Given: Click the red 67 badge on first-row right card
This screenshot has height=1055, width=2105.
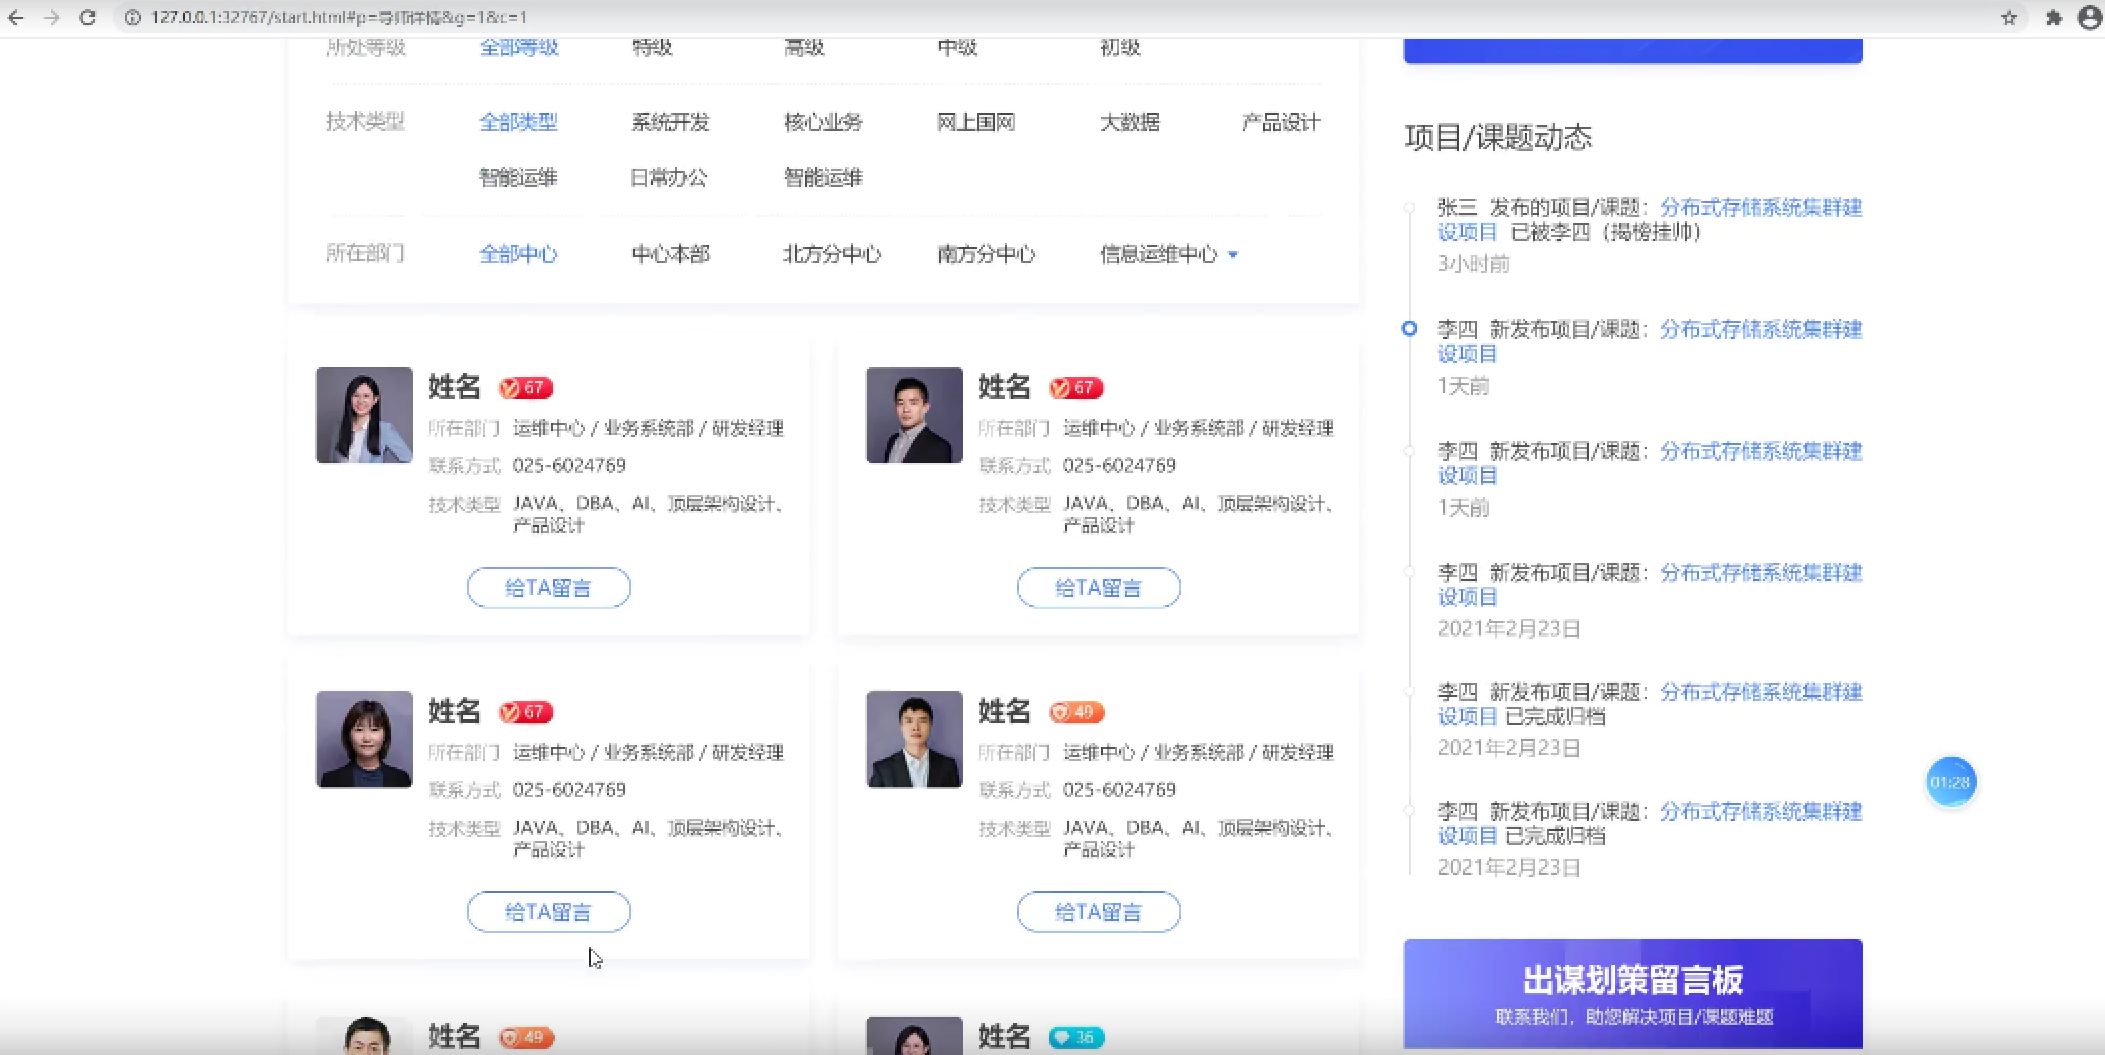Looking at the screenshot, I should 1075,388.
